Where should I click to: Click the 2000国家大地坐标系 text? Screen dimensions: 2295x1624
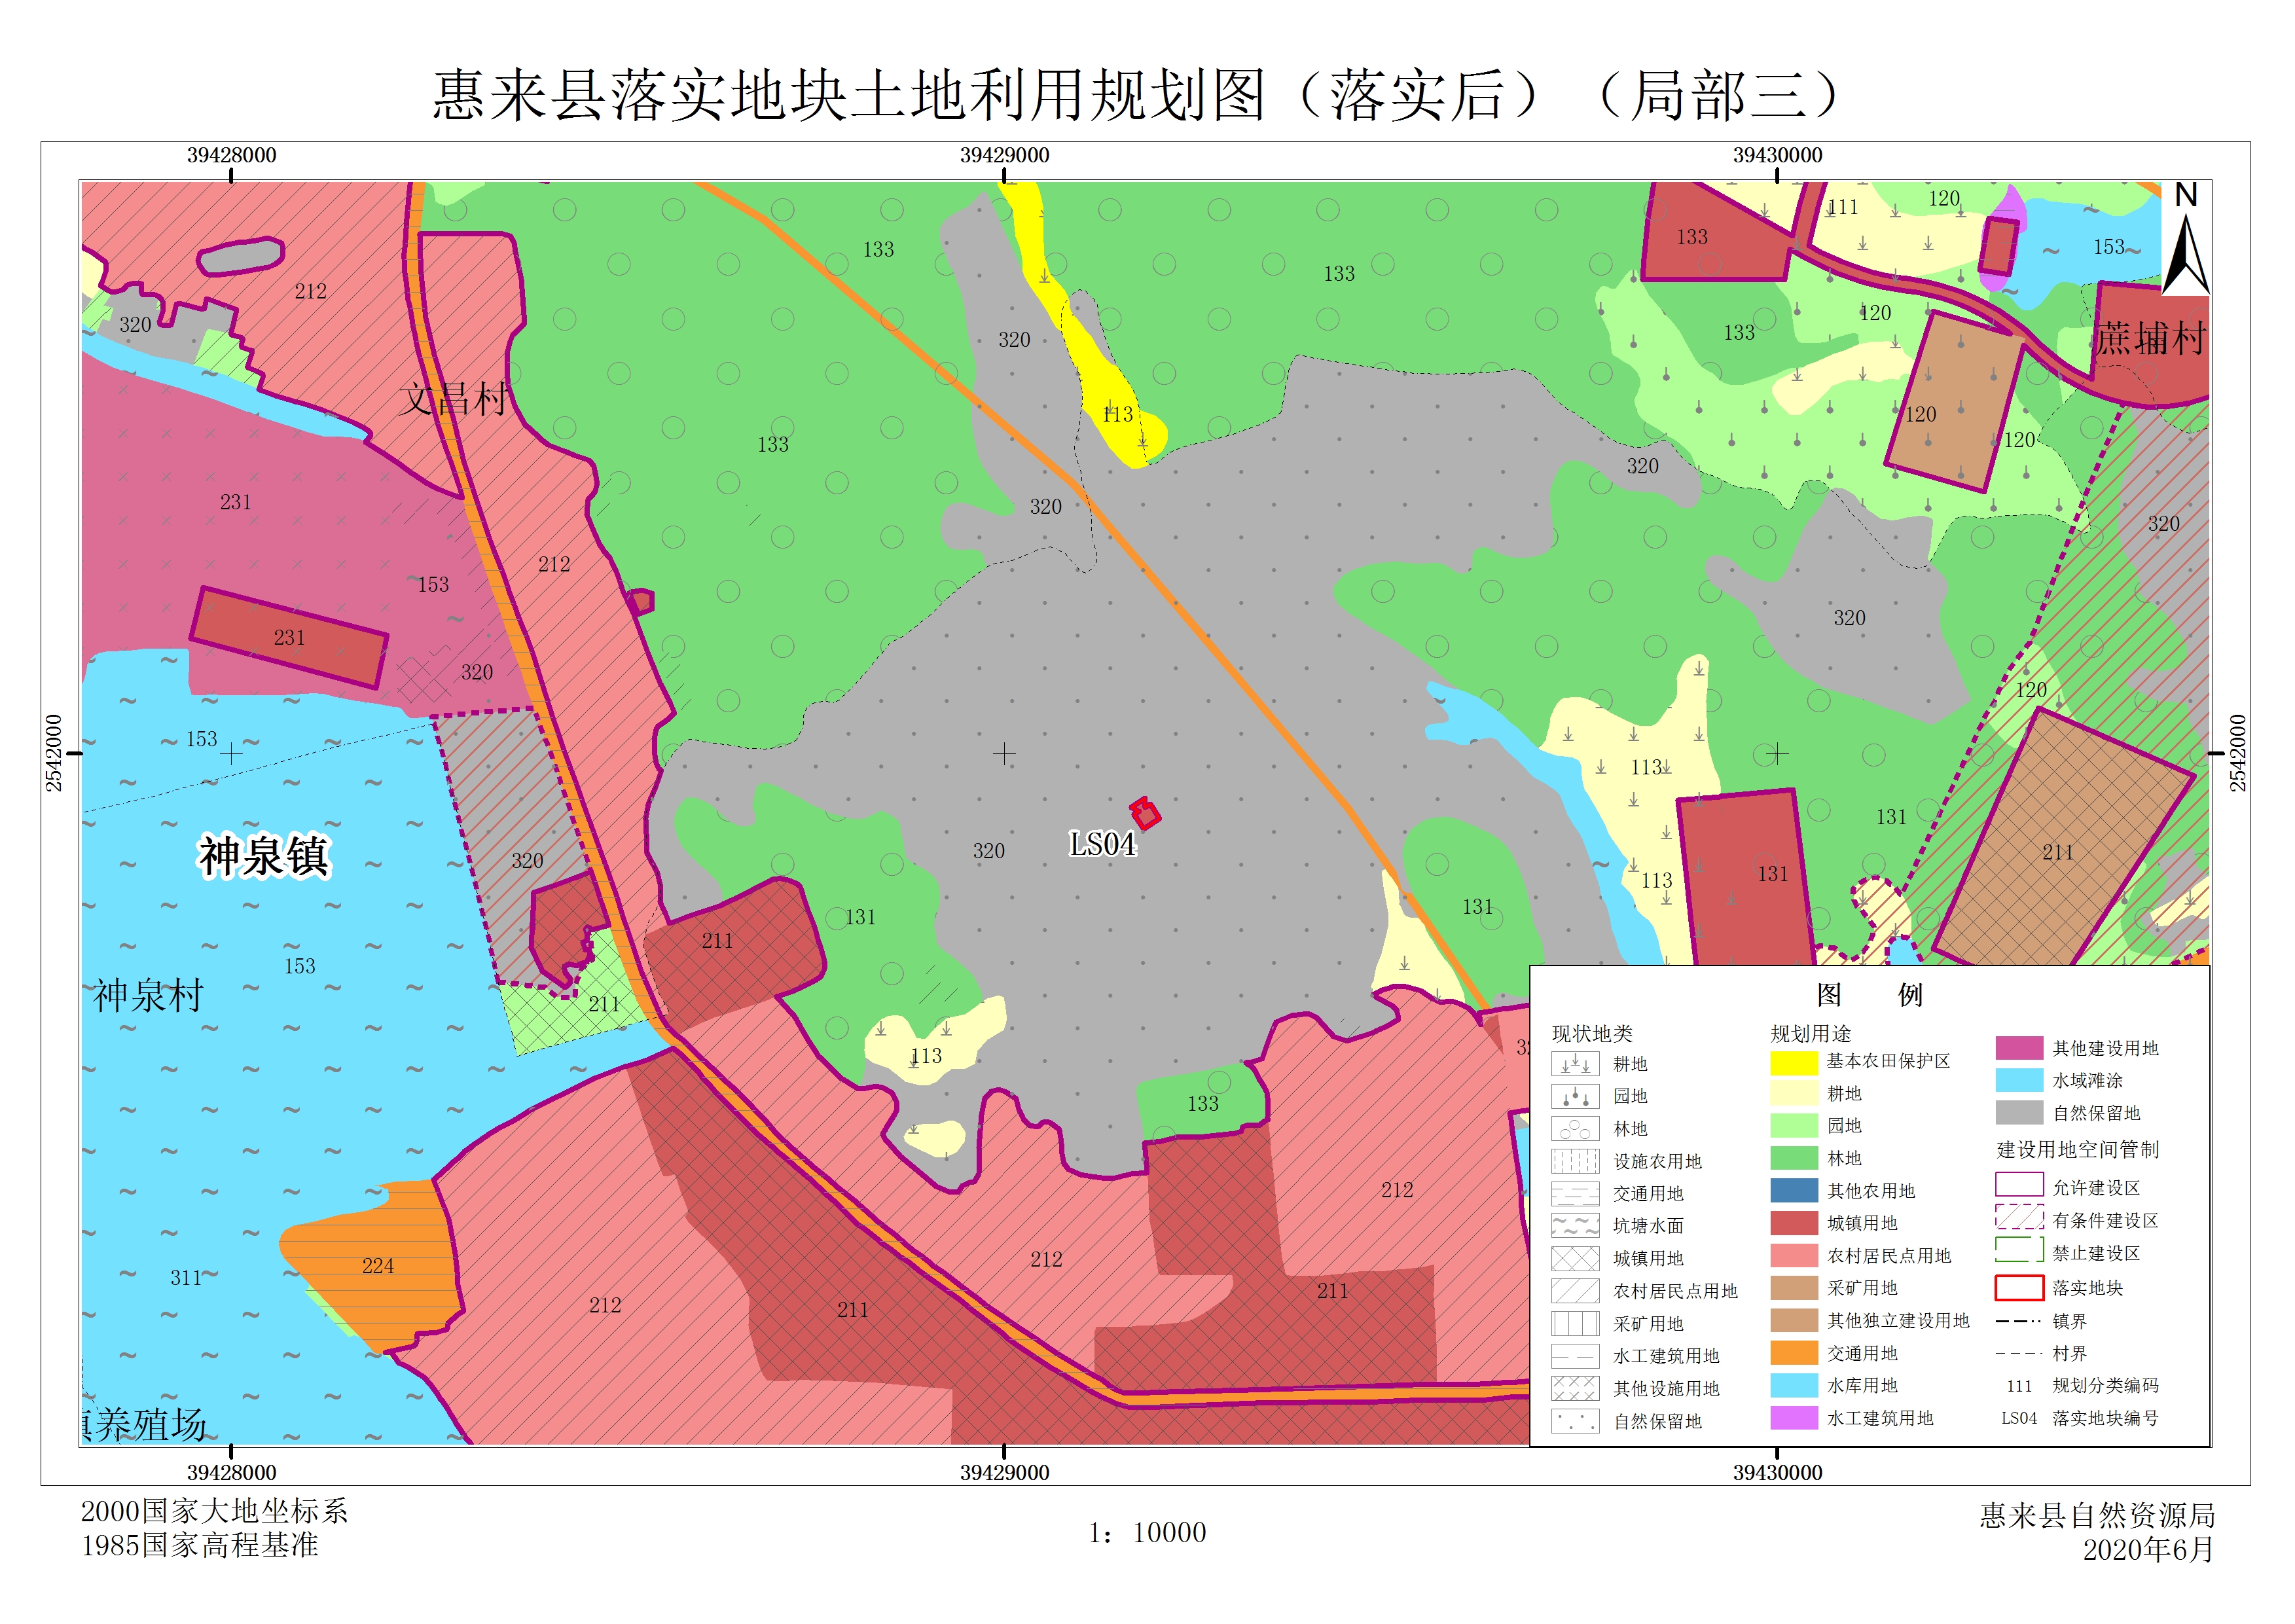[x=214, y=1511]
